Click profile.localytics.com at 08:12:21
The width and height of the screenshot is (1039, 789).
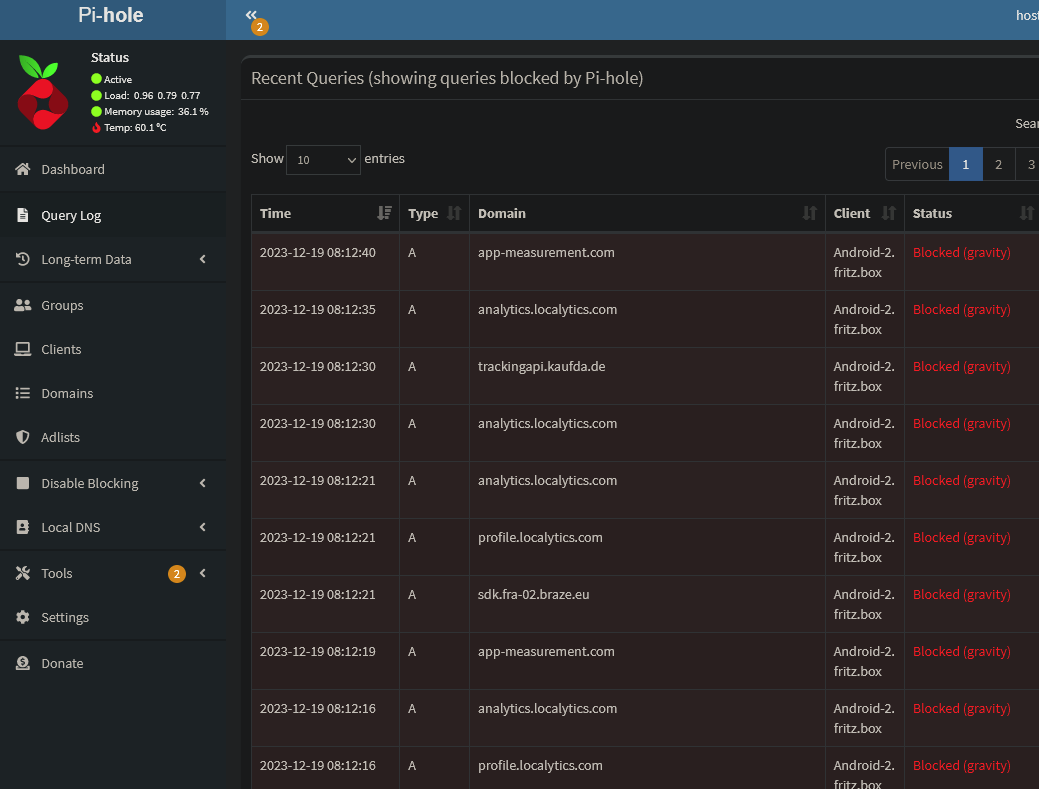tap(540, 537)
